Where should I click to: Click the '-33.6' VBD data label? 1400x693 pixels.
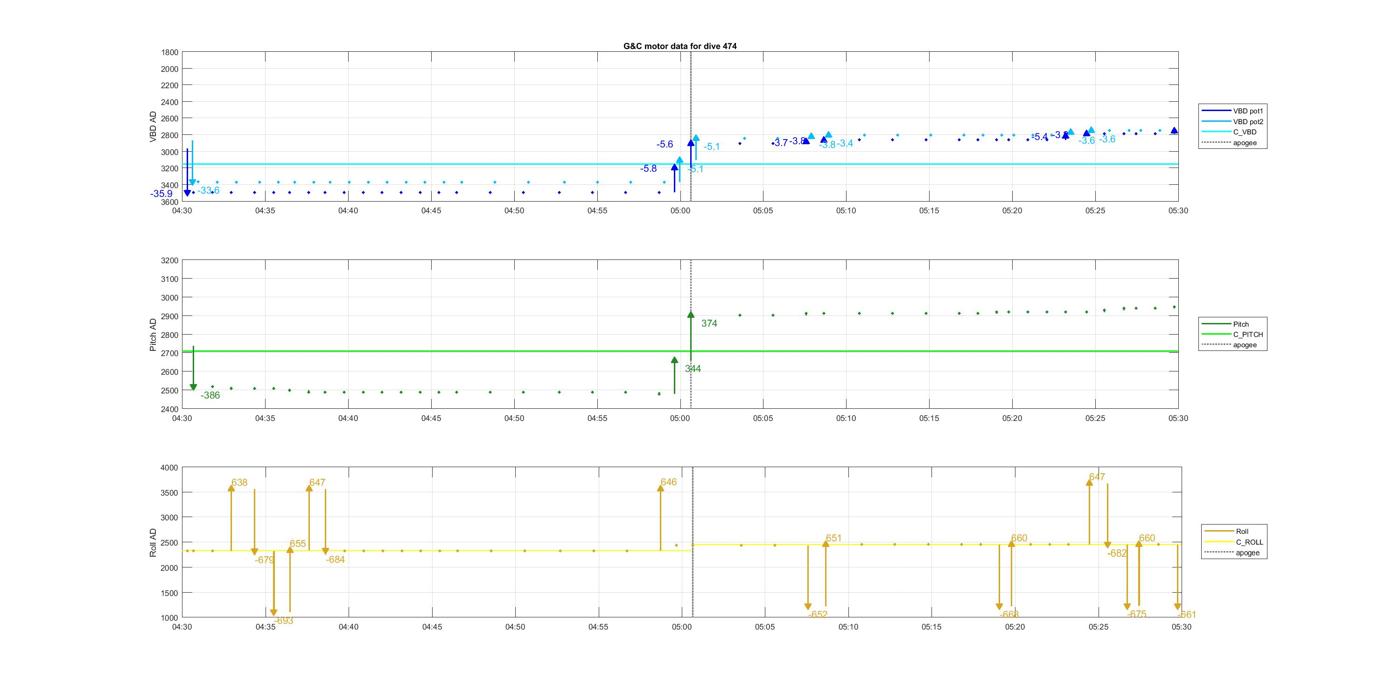tap(208, 190)
